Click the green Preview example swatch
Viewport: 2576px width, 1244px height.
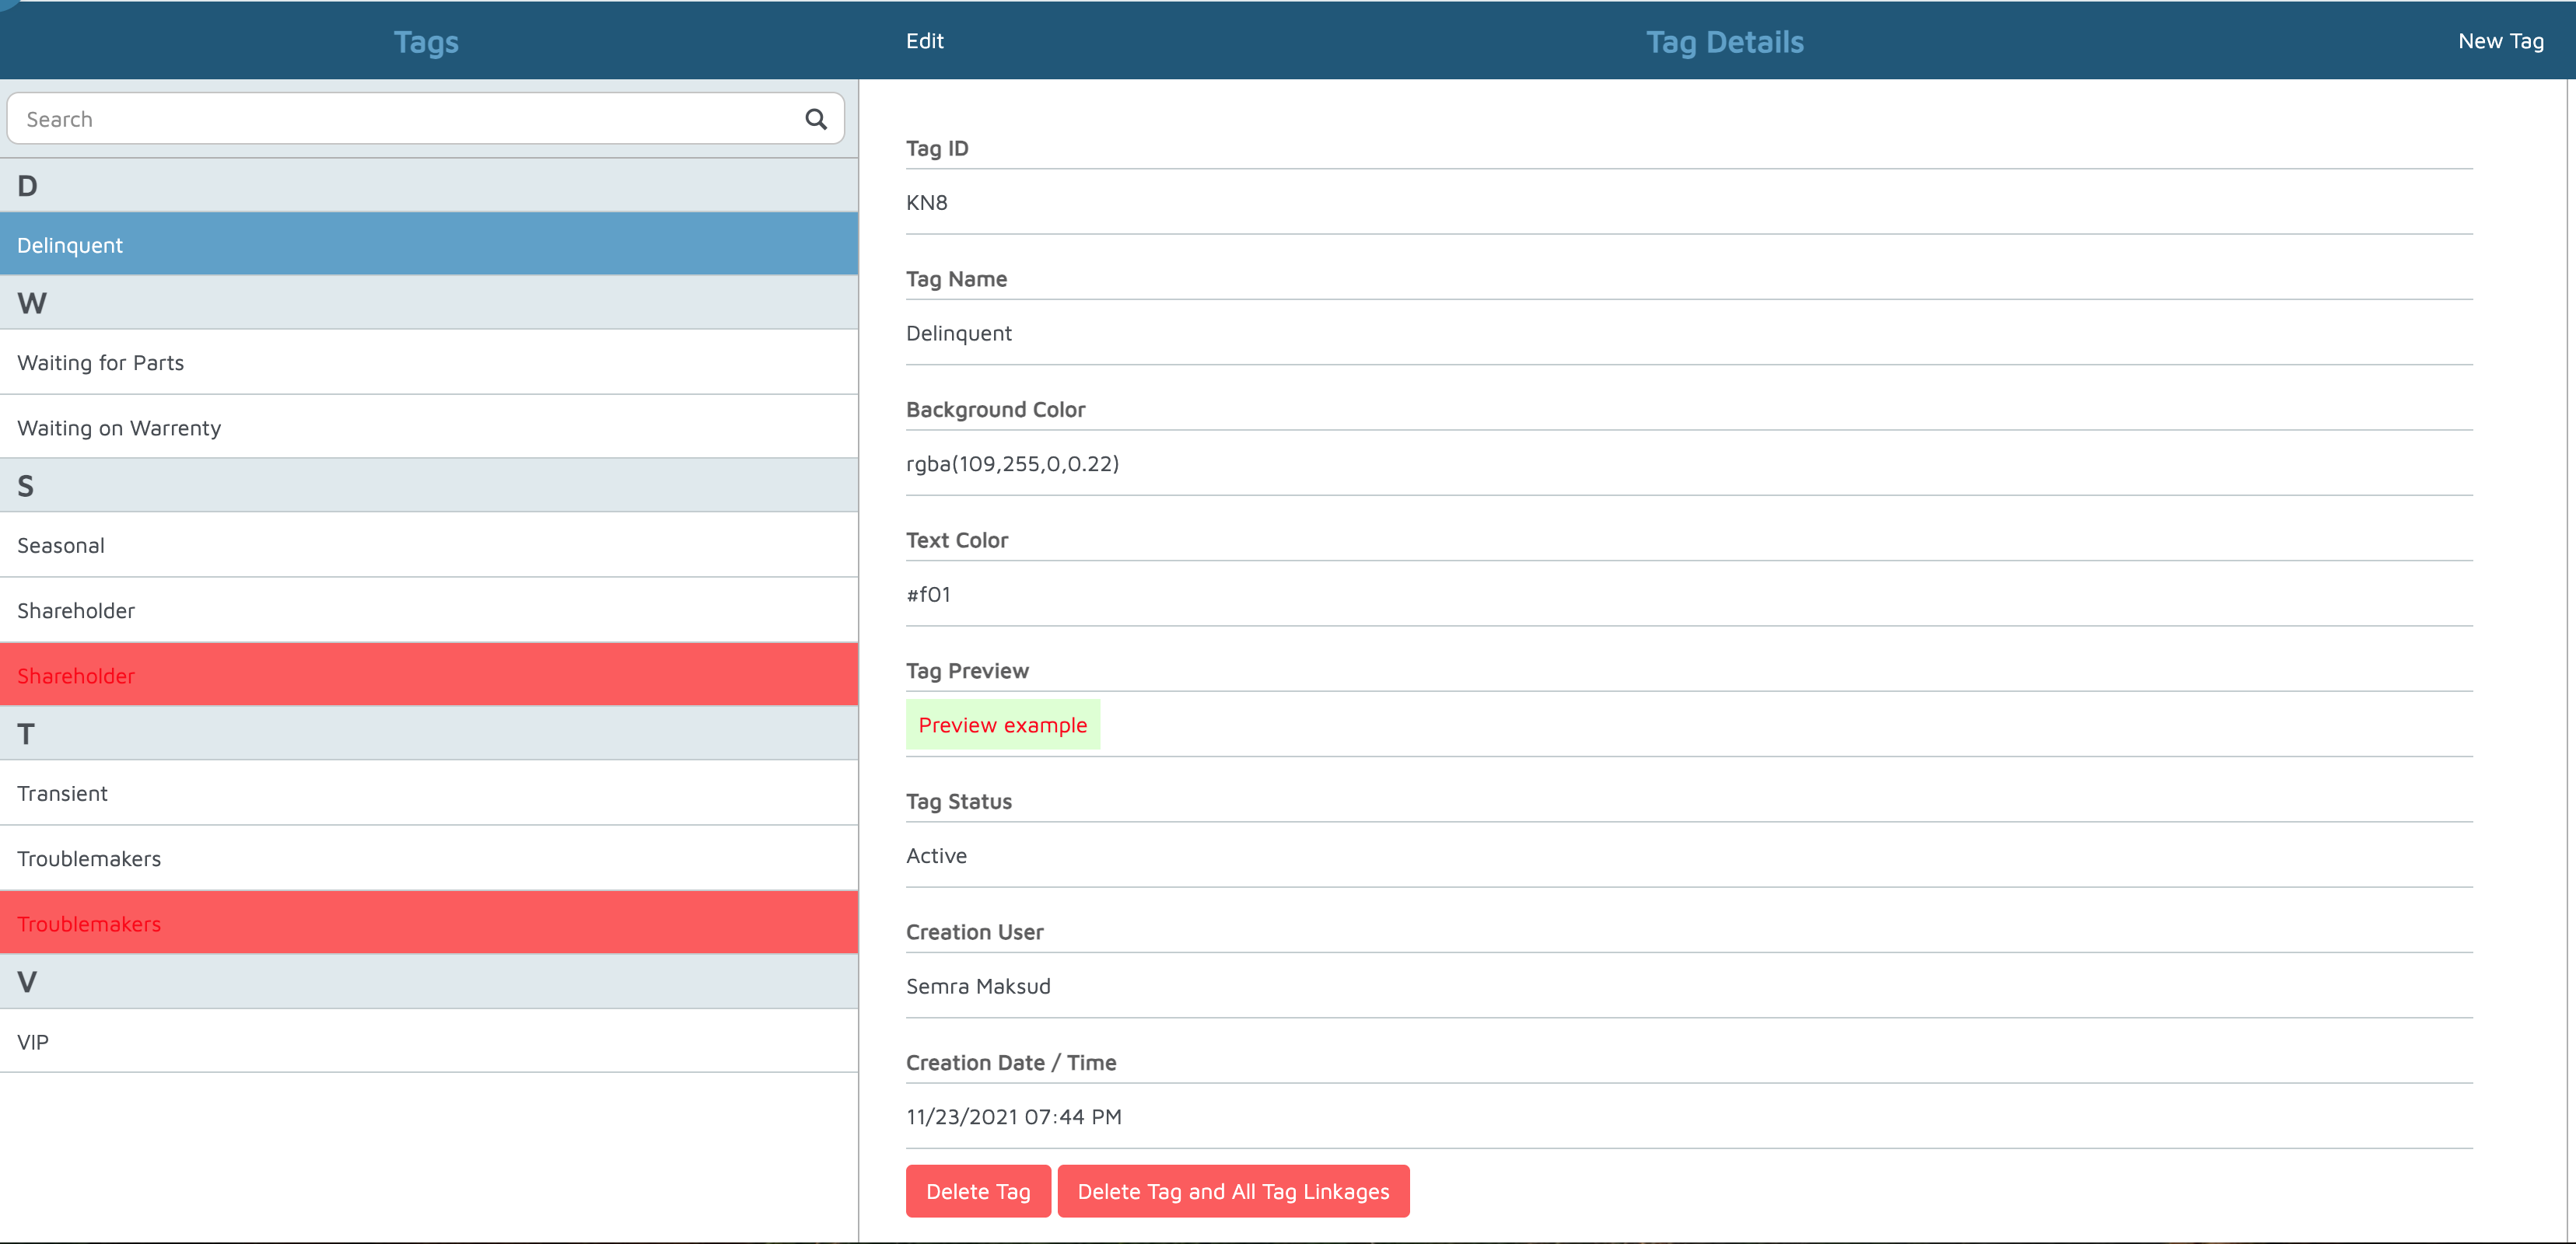tap(1002, 725)
